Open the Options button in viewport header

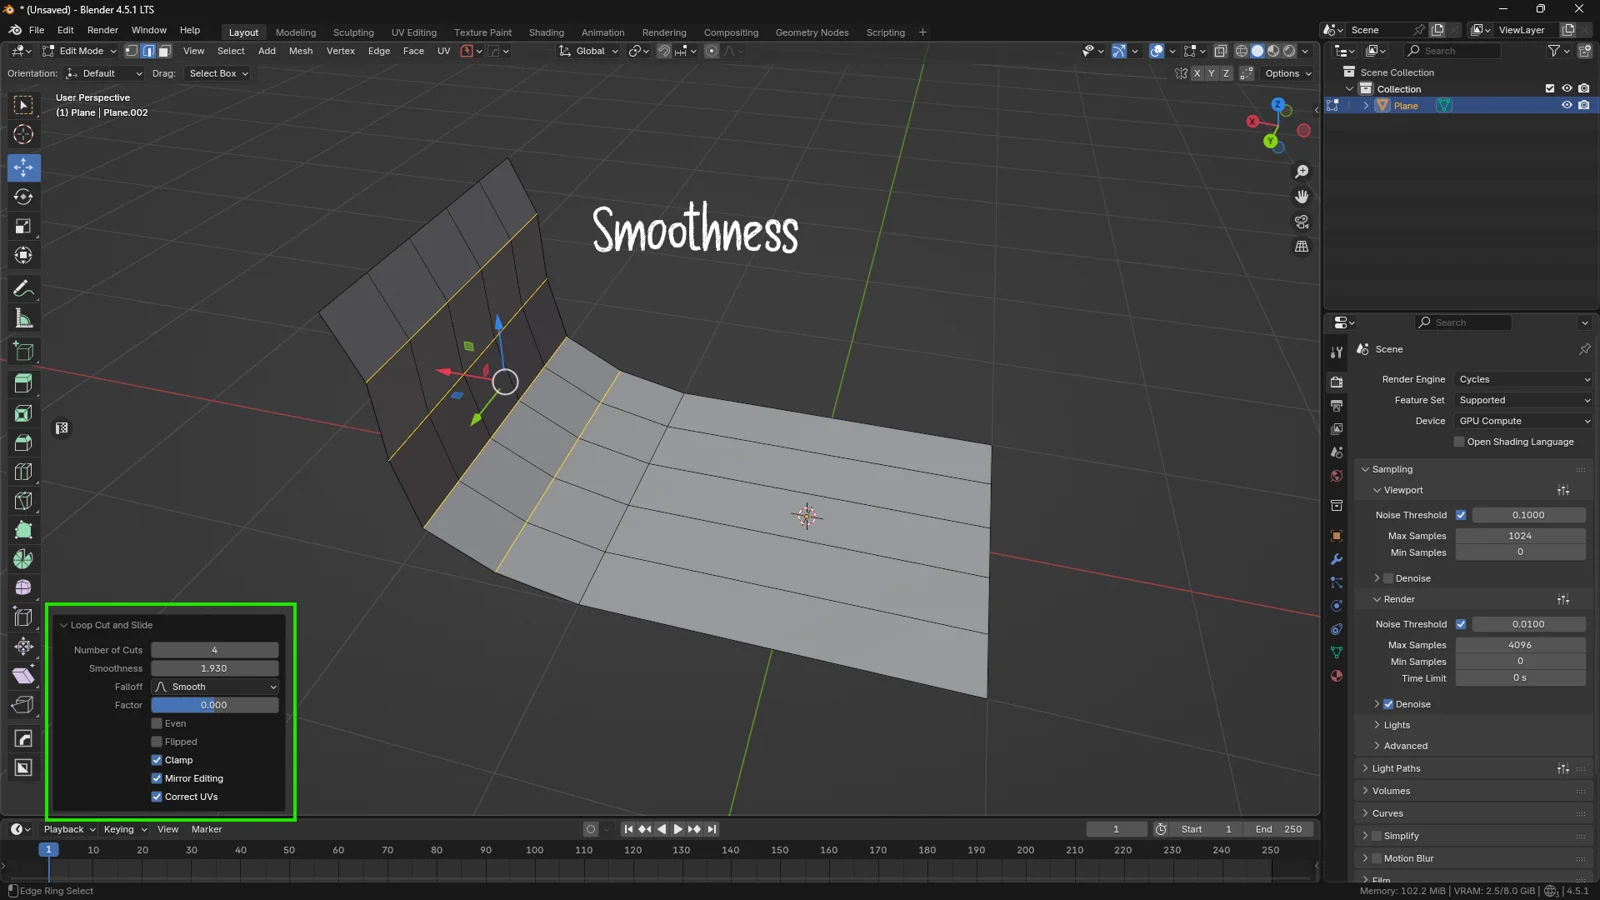1287,73
